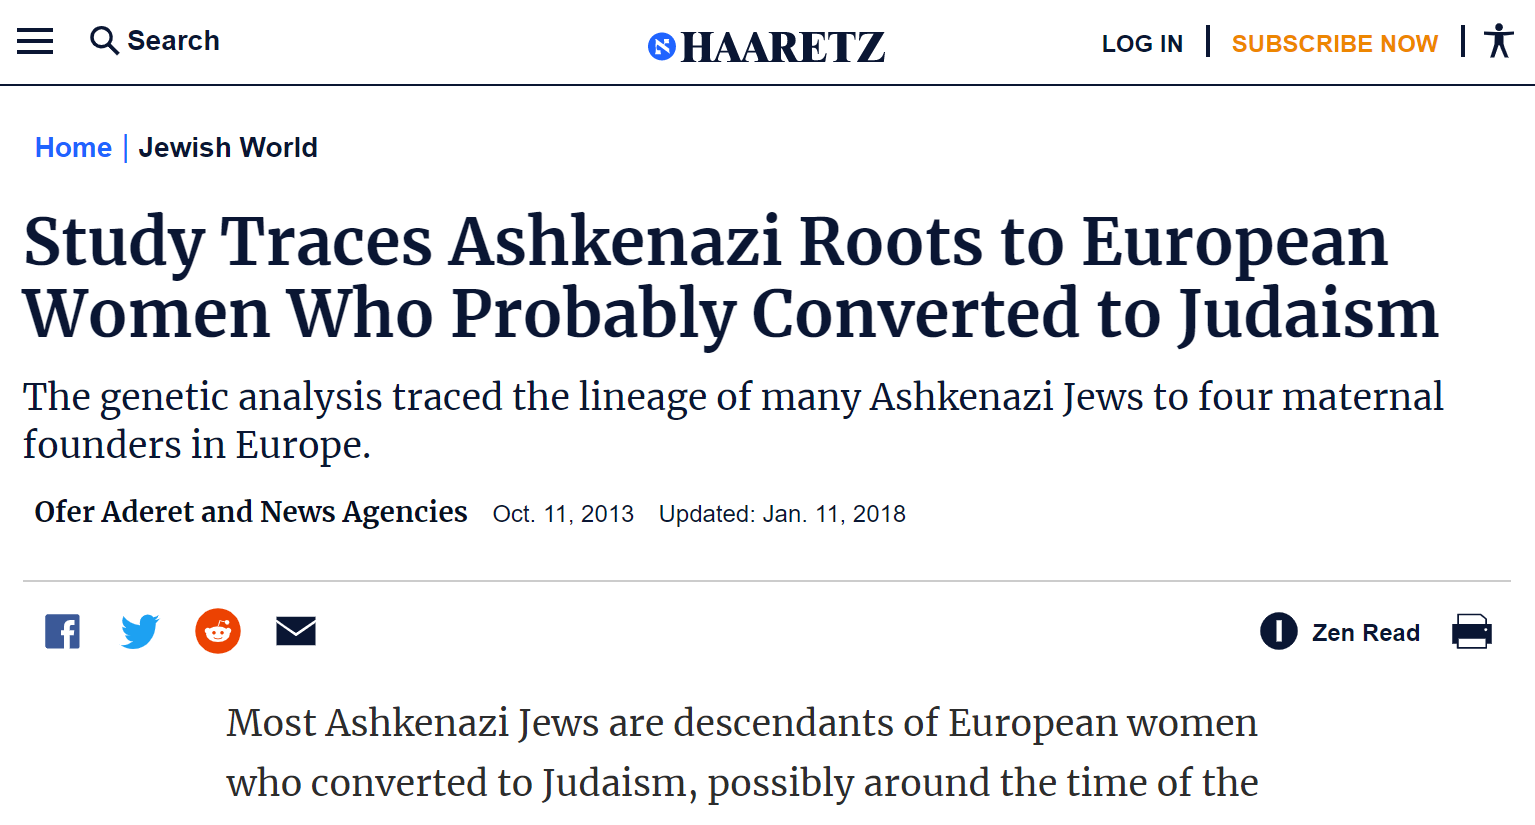Open the hamburger navigation menu
This screenshot has width=1535, height=825.
coord(35,41)
